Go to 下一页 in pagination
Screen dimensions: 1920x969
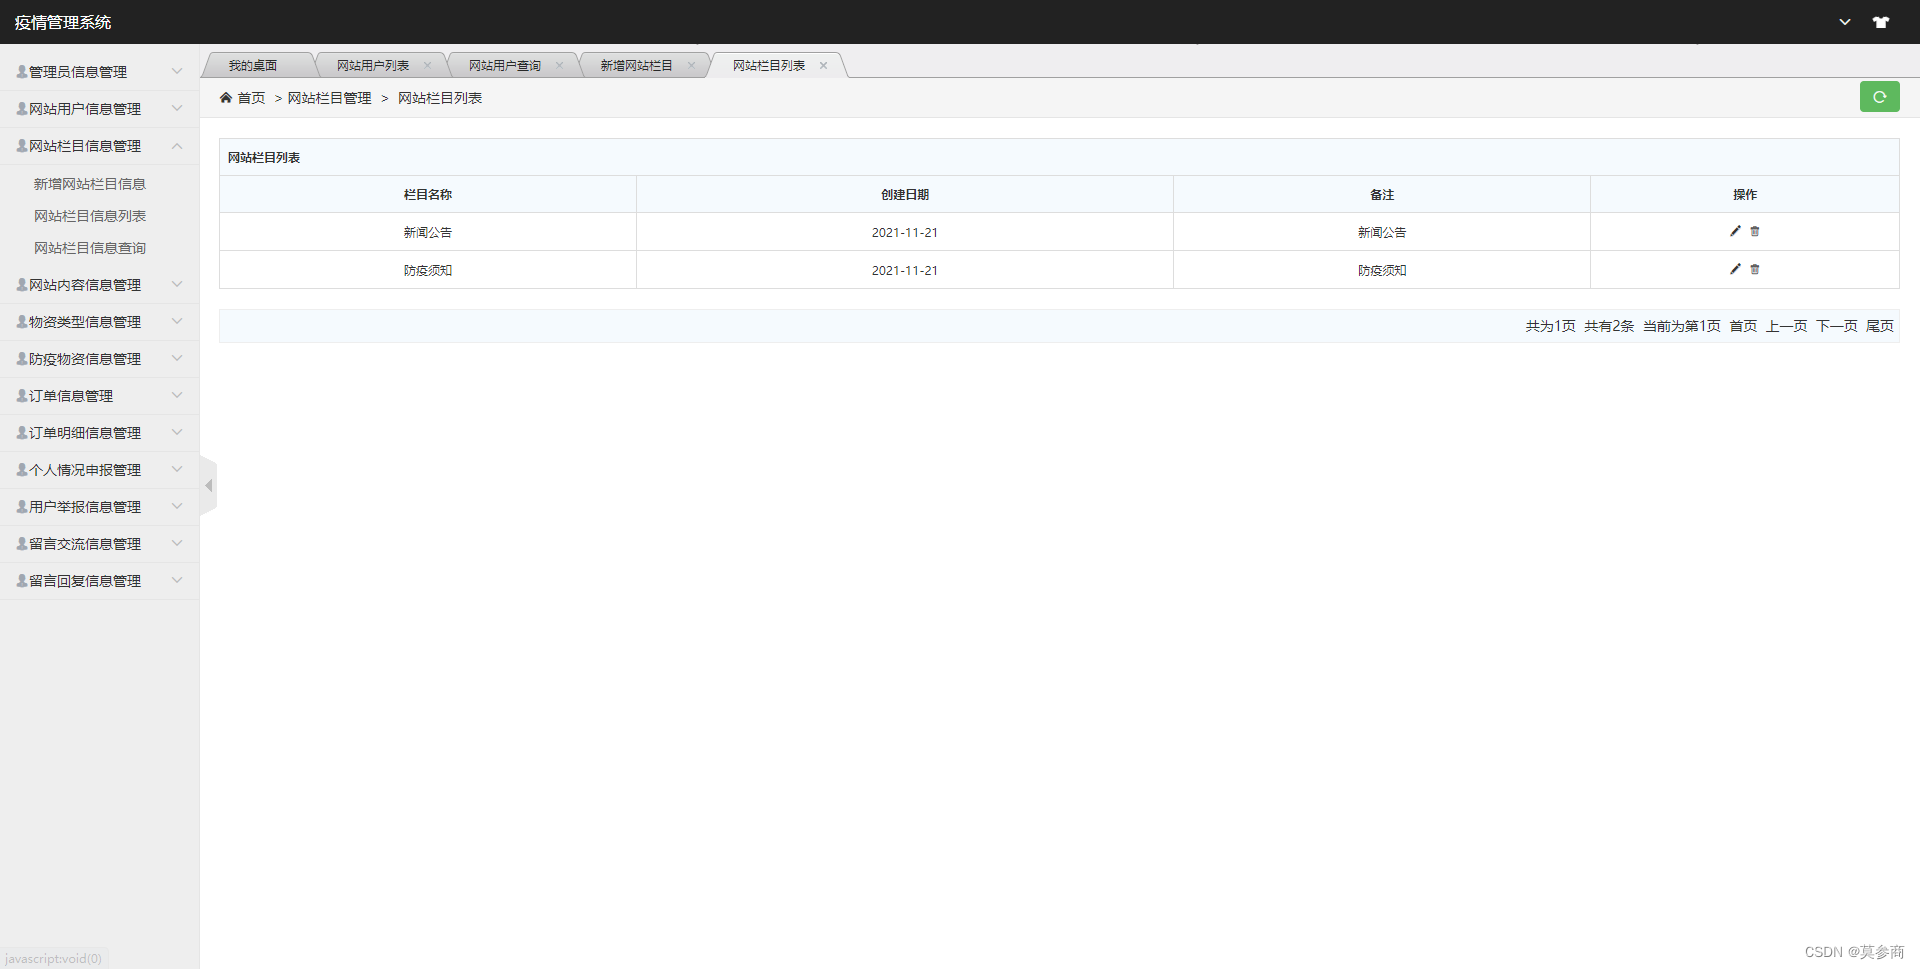tap(1836, 326)
